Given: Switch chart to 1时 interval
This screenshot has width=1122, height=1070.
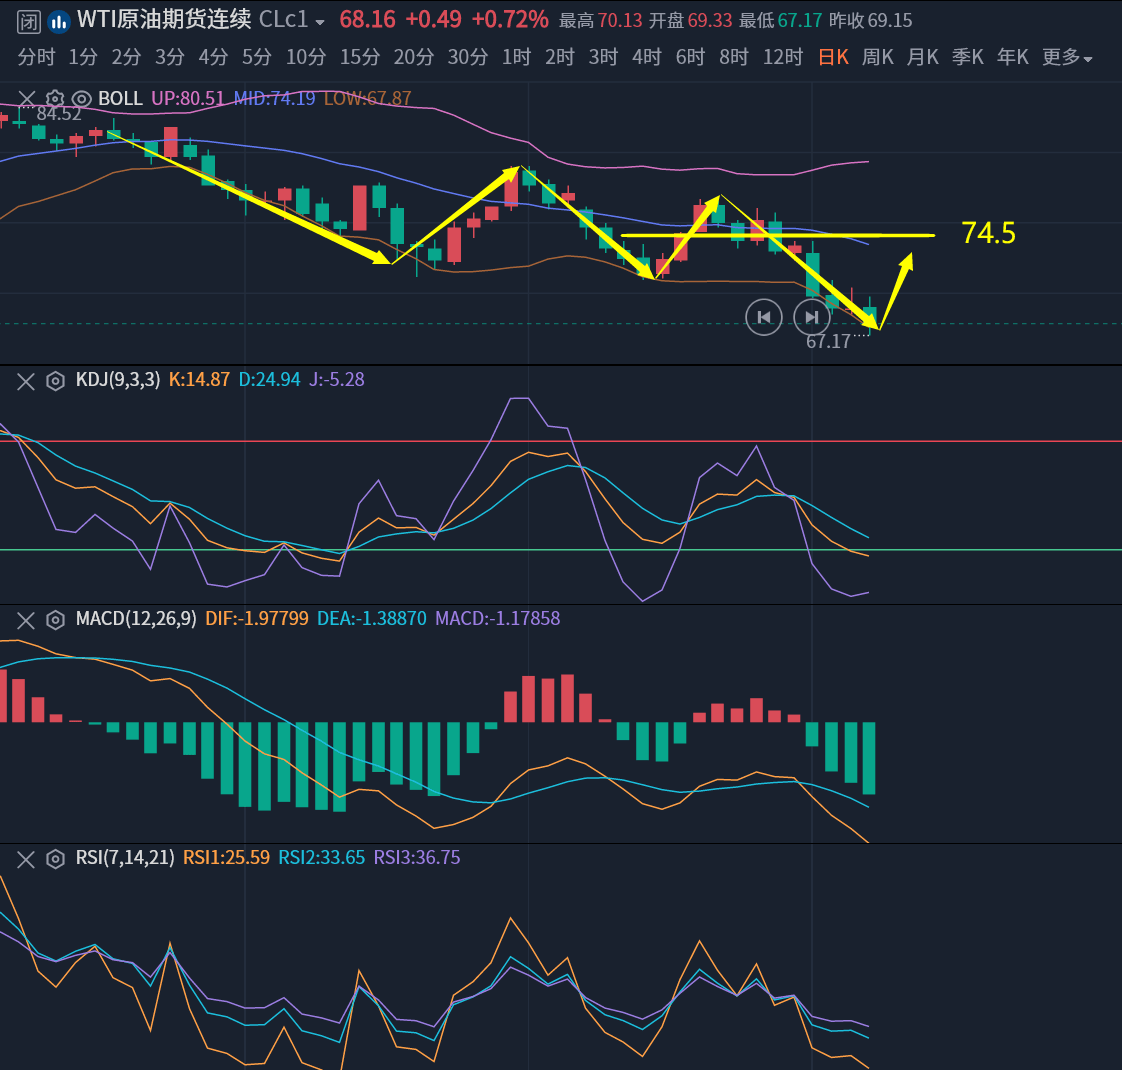Looking at the screenshot, I should (516, 57).
